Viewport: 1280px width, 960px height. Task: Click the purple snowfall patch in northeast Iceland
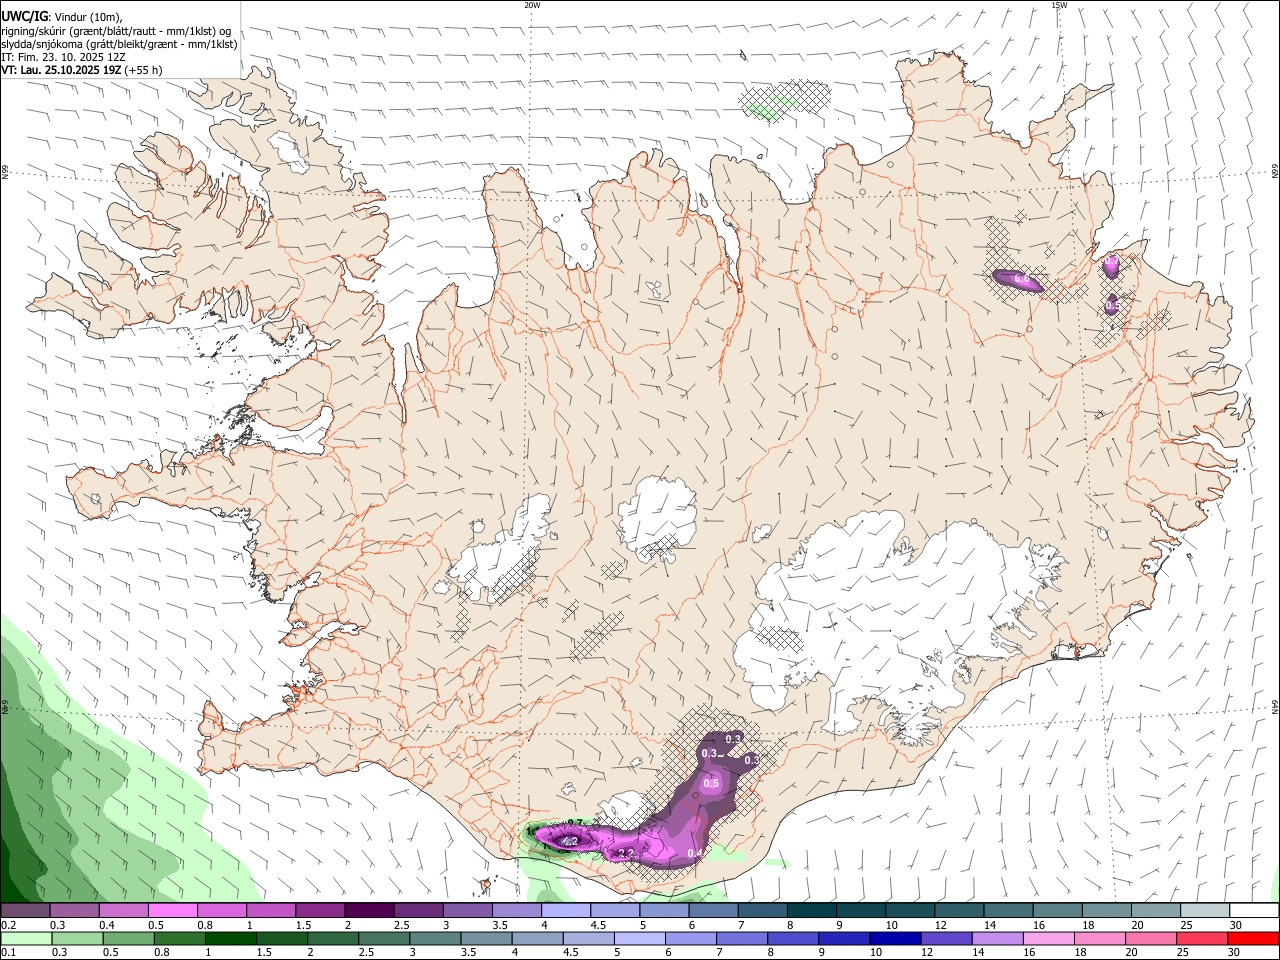[x=1017, y=280]
